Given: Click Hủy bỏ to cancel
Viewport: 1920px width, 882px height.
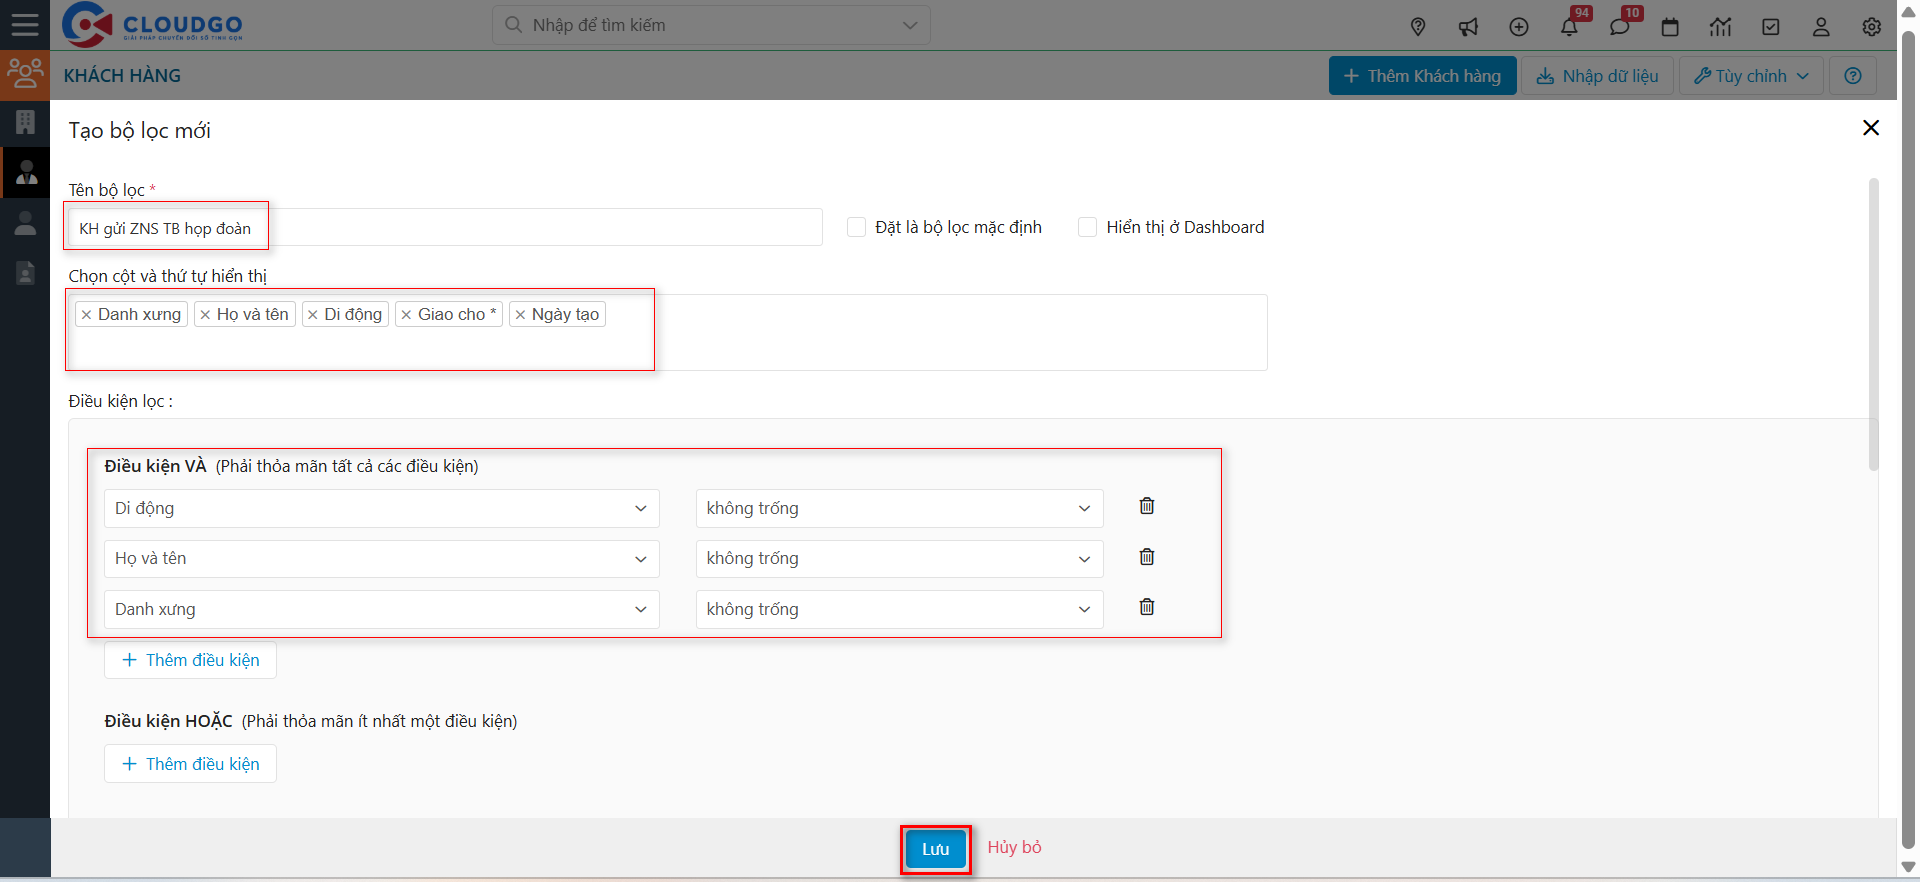Looking at the screenshot, I should click(1014, 847).
